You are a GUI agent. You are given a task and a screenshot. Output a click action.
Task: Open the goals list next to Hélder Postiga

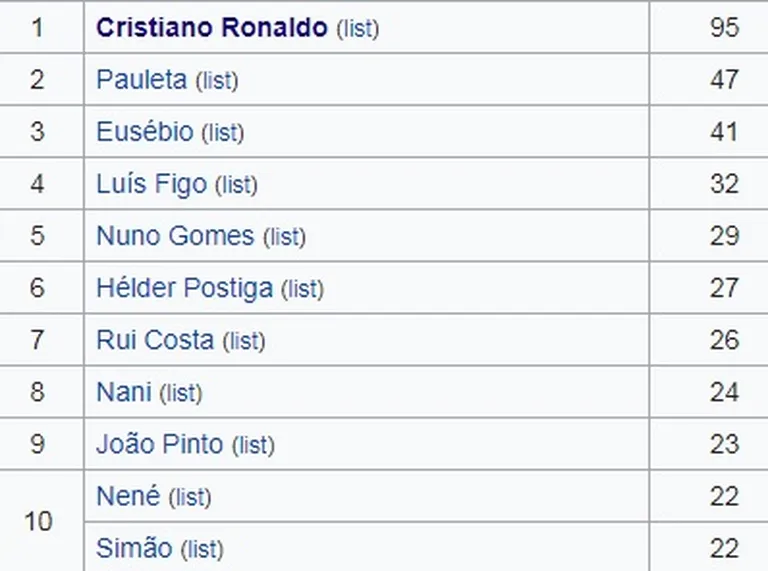tap(303, 288)
